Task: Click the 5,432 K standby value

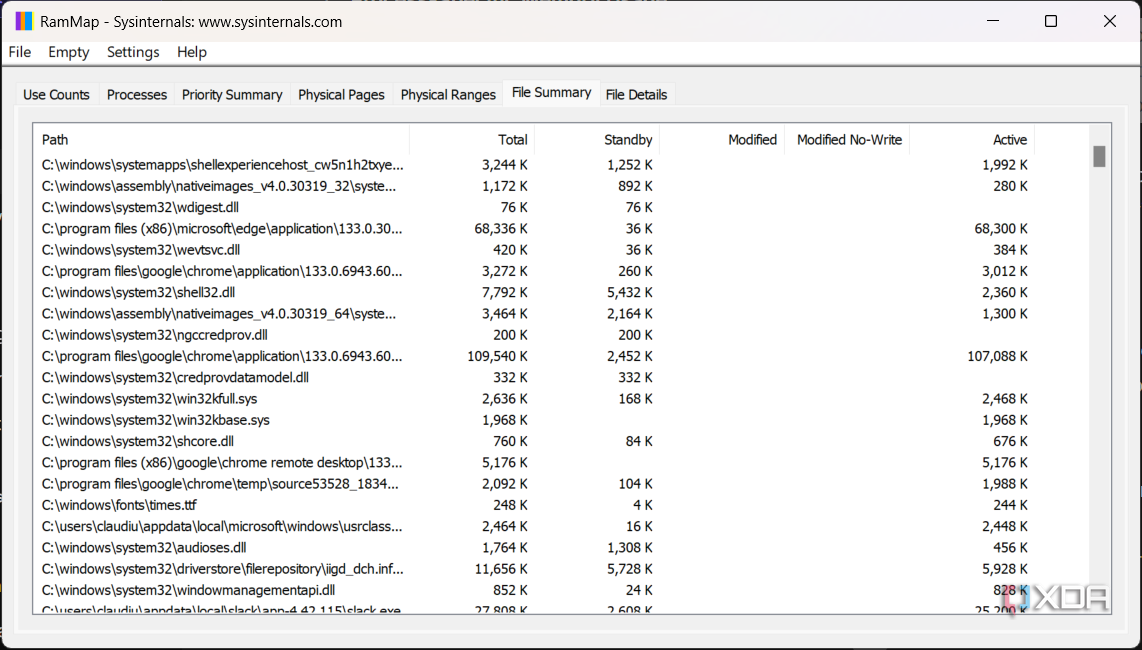Action: (x=630, y=292)
